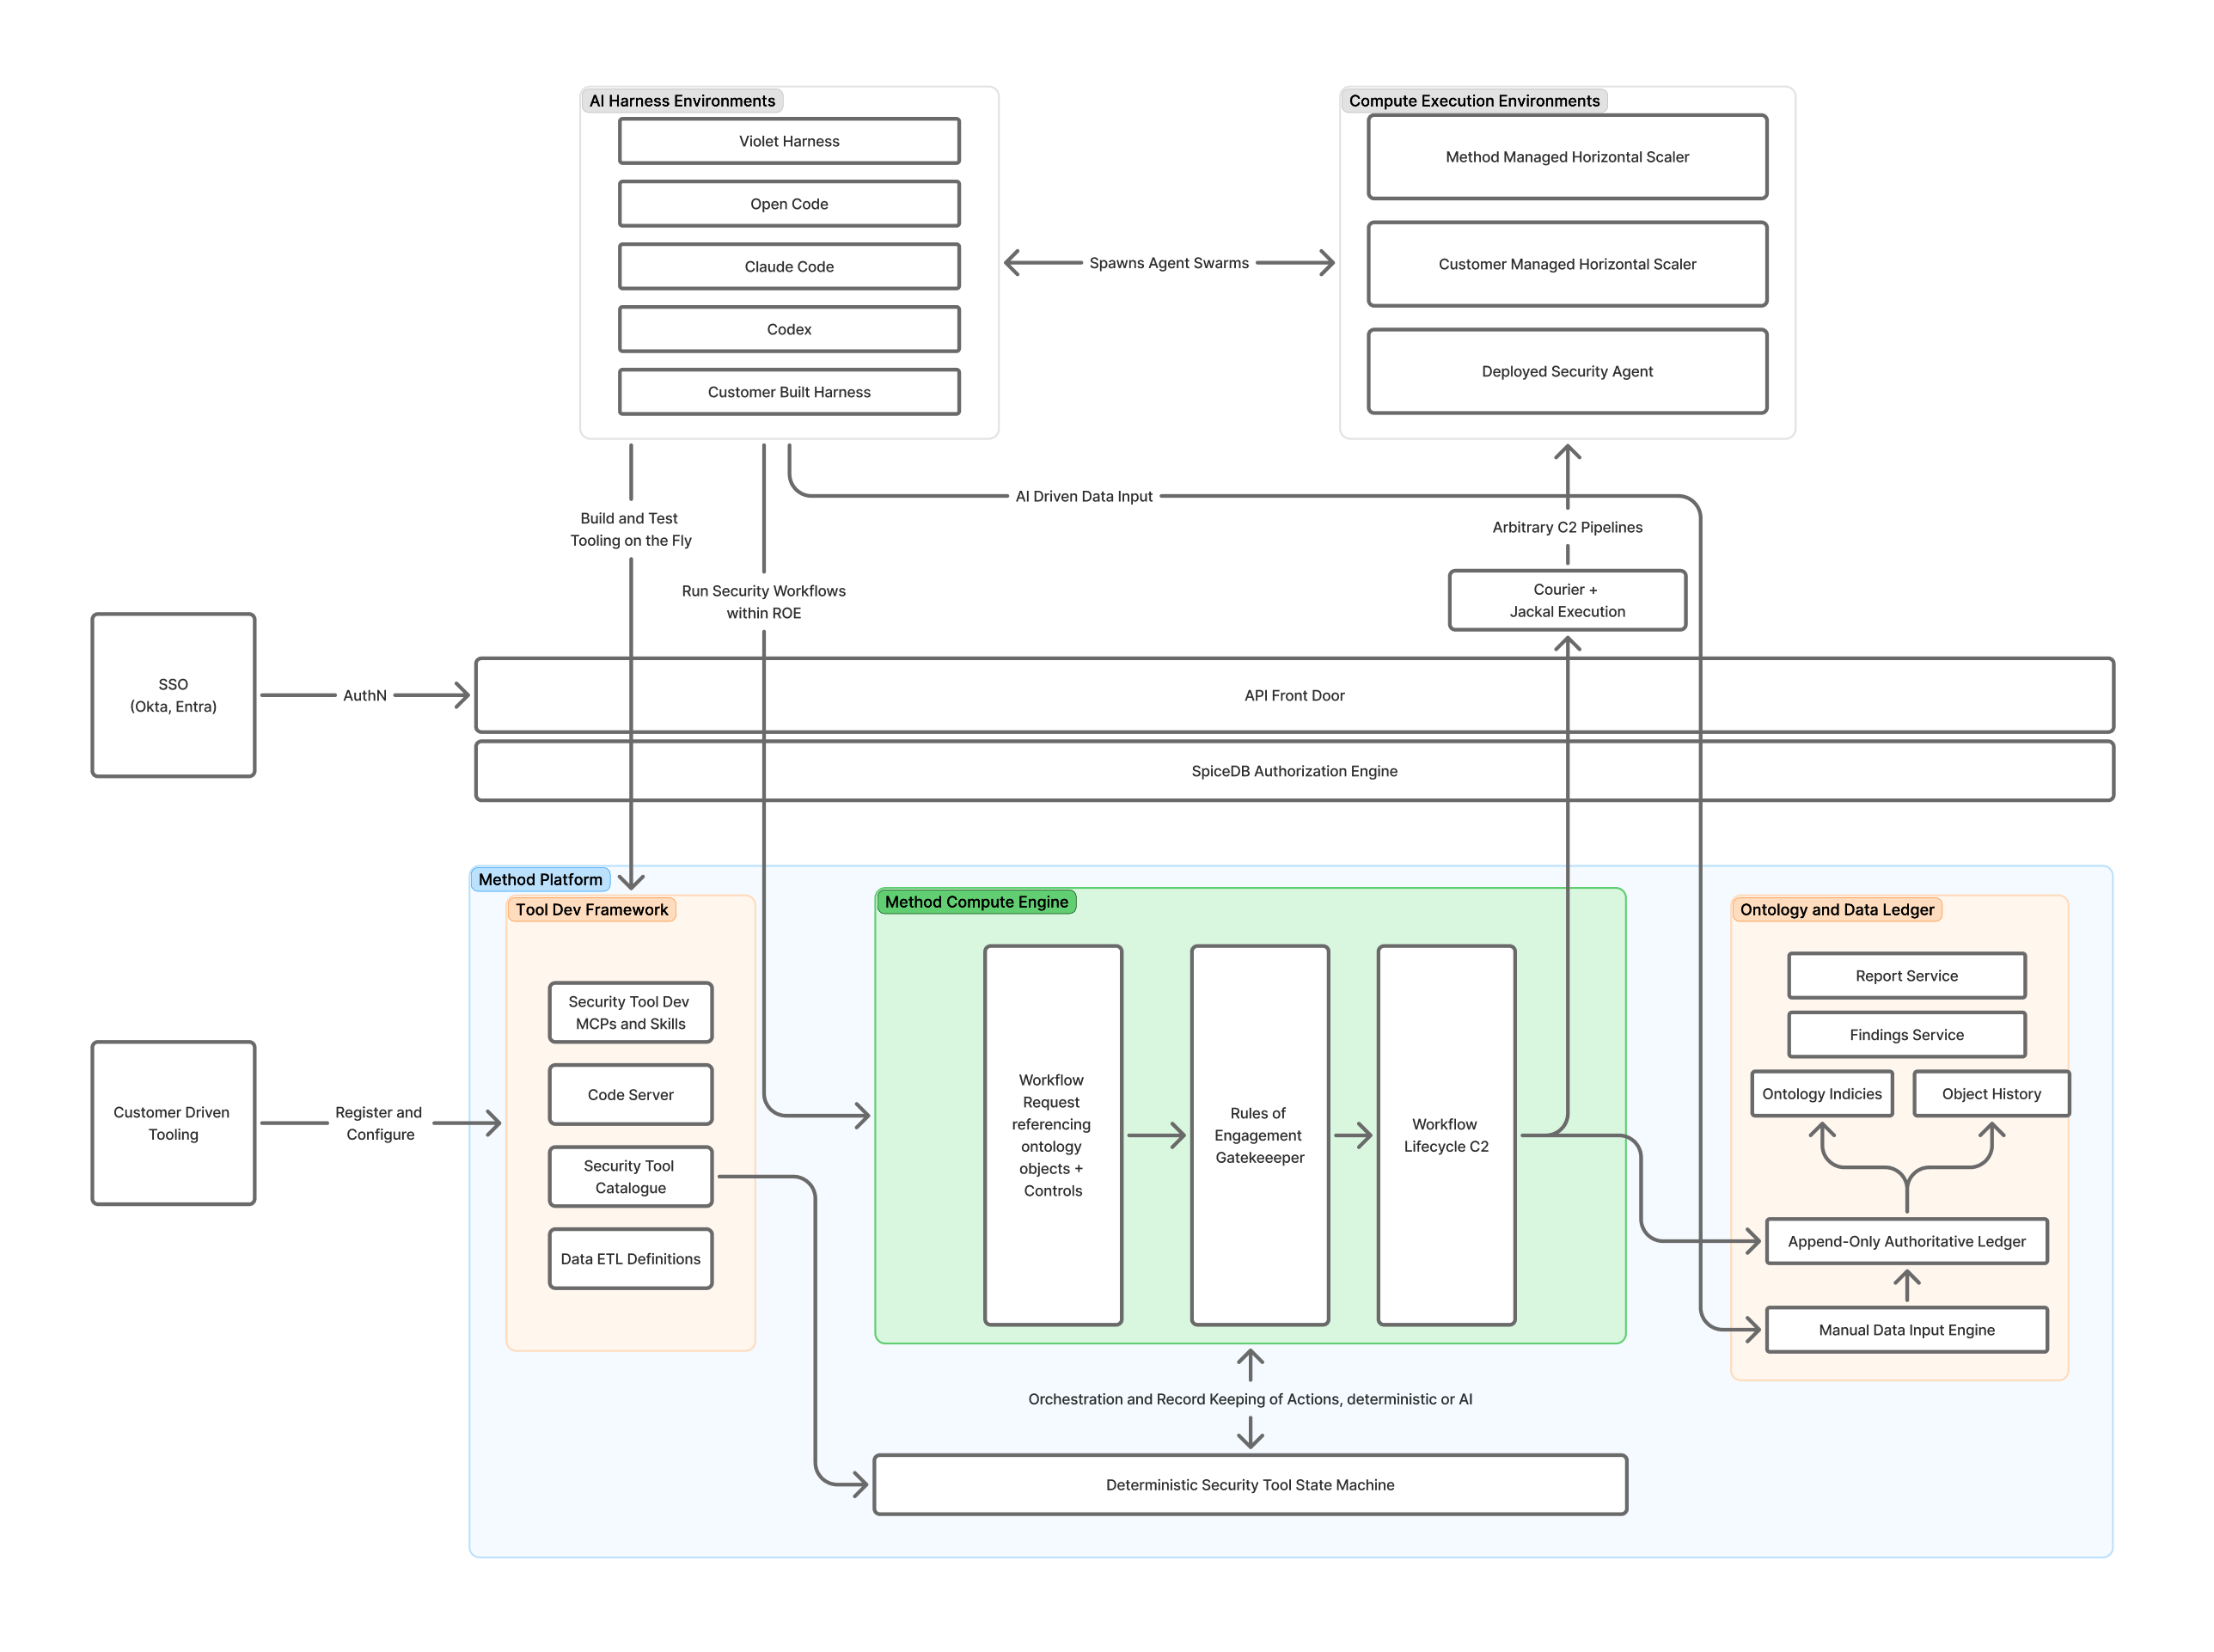
Task: Select the Manual Data Input Engine box
Action: 1907,1330
